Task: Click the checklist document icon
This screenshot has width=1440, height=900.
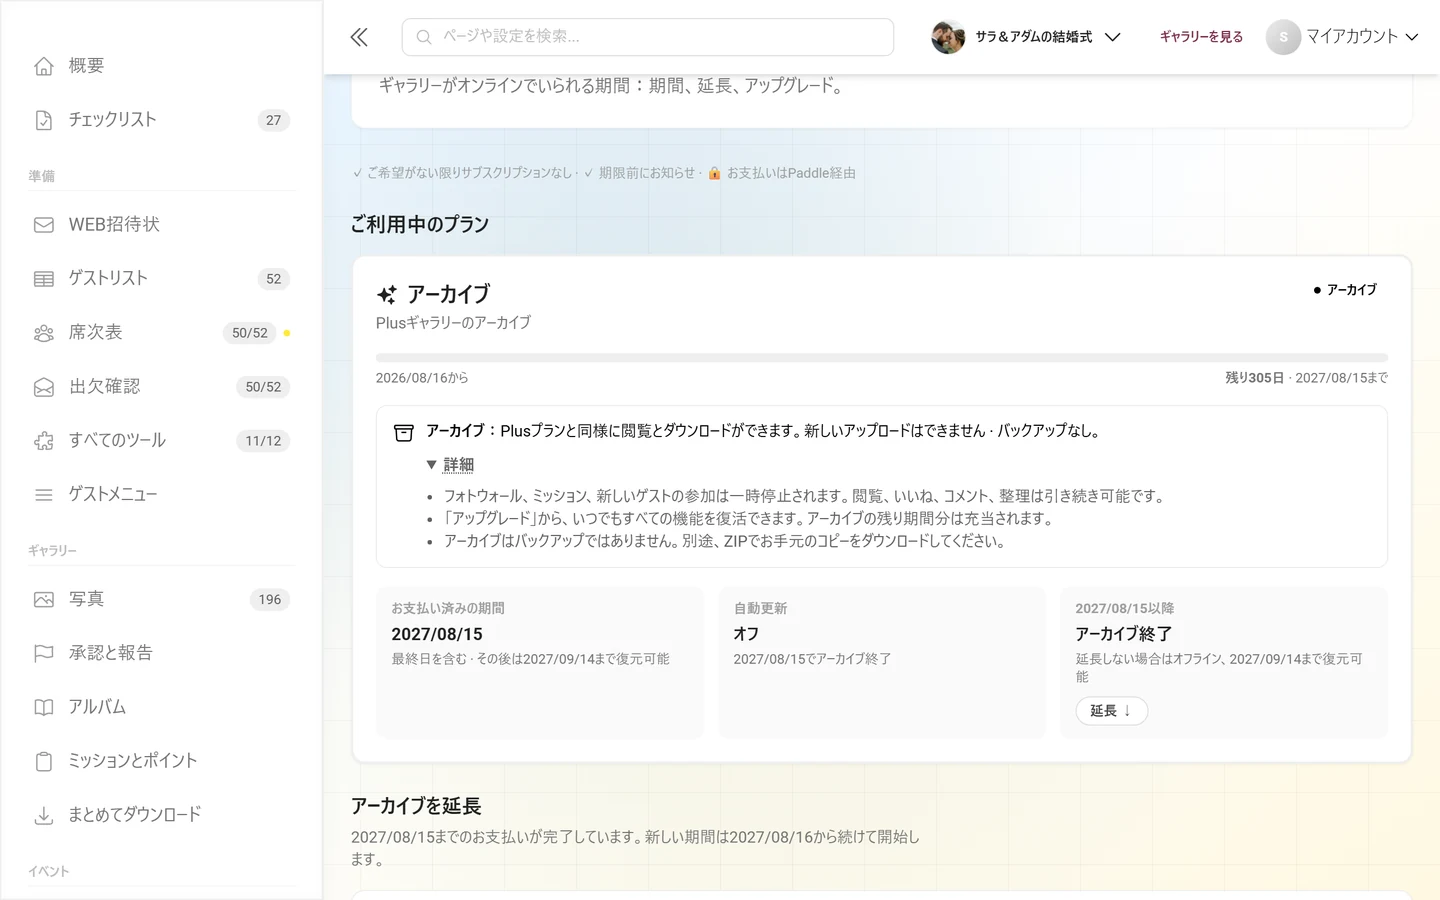Action: pyautogui.click(x=44, y=120)
